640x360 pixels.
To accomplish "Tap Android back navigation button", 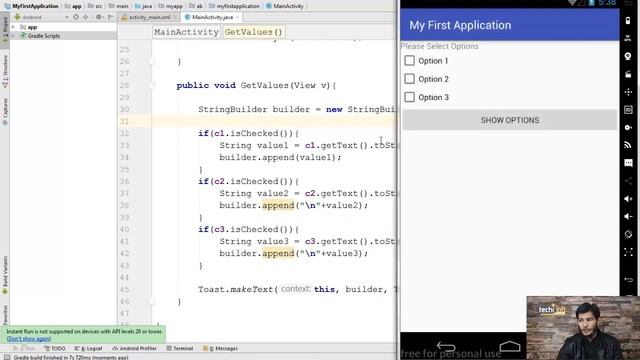I will click(446, 347).
